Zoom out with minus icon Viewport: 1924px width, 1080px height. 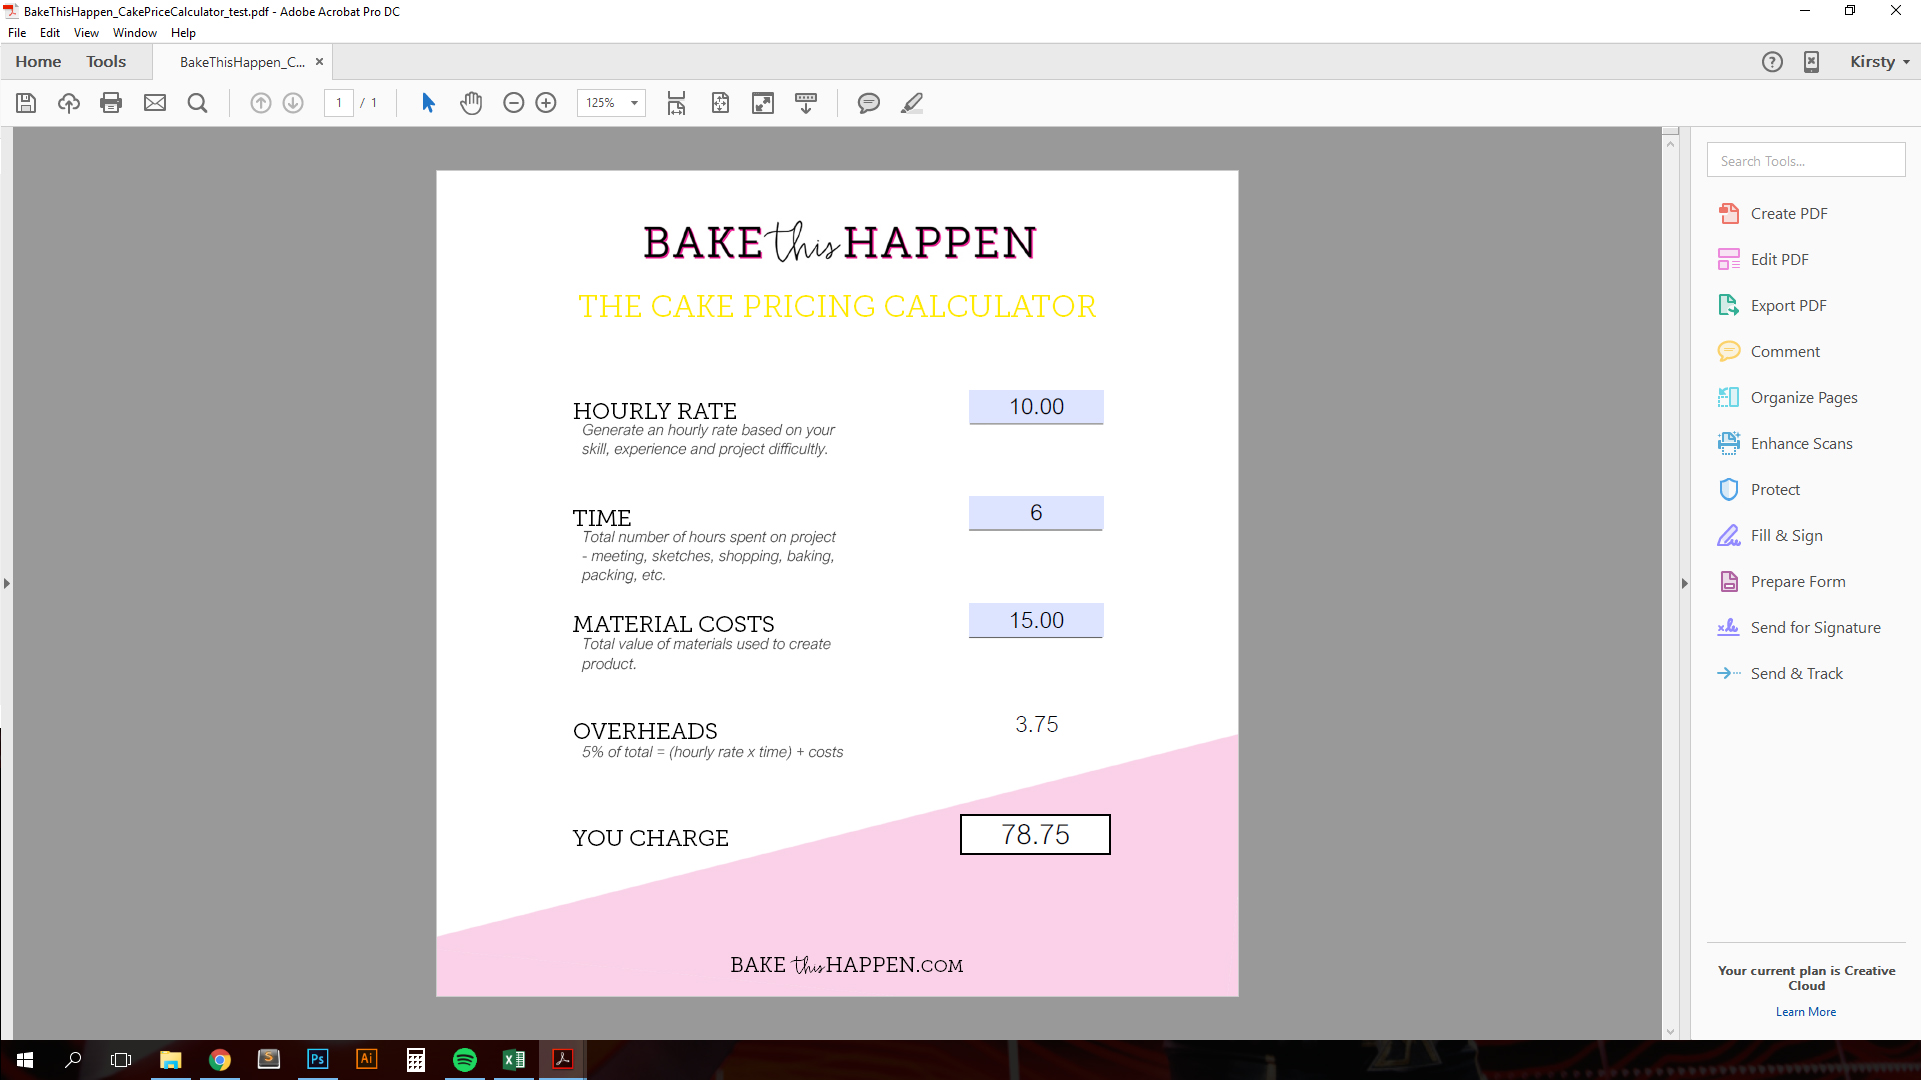coord(513,103)
